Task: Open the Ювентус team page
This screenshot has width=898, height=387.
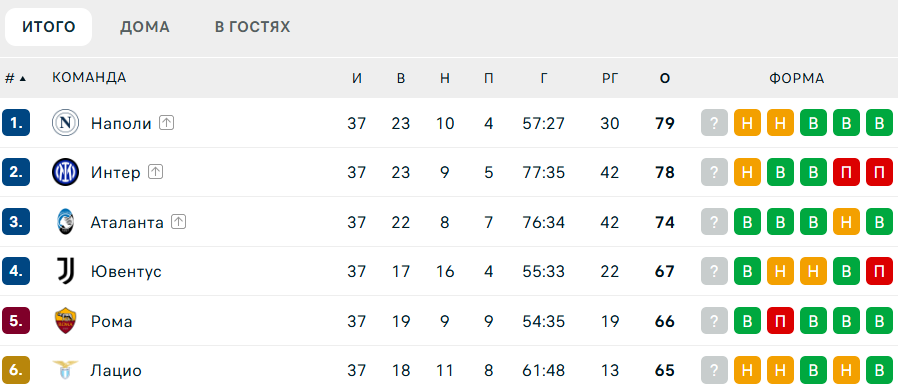Action: 126,271
